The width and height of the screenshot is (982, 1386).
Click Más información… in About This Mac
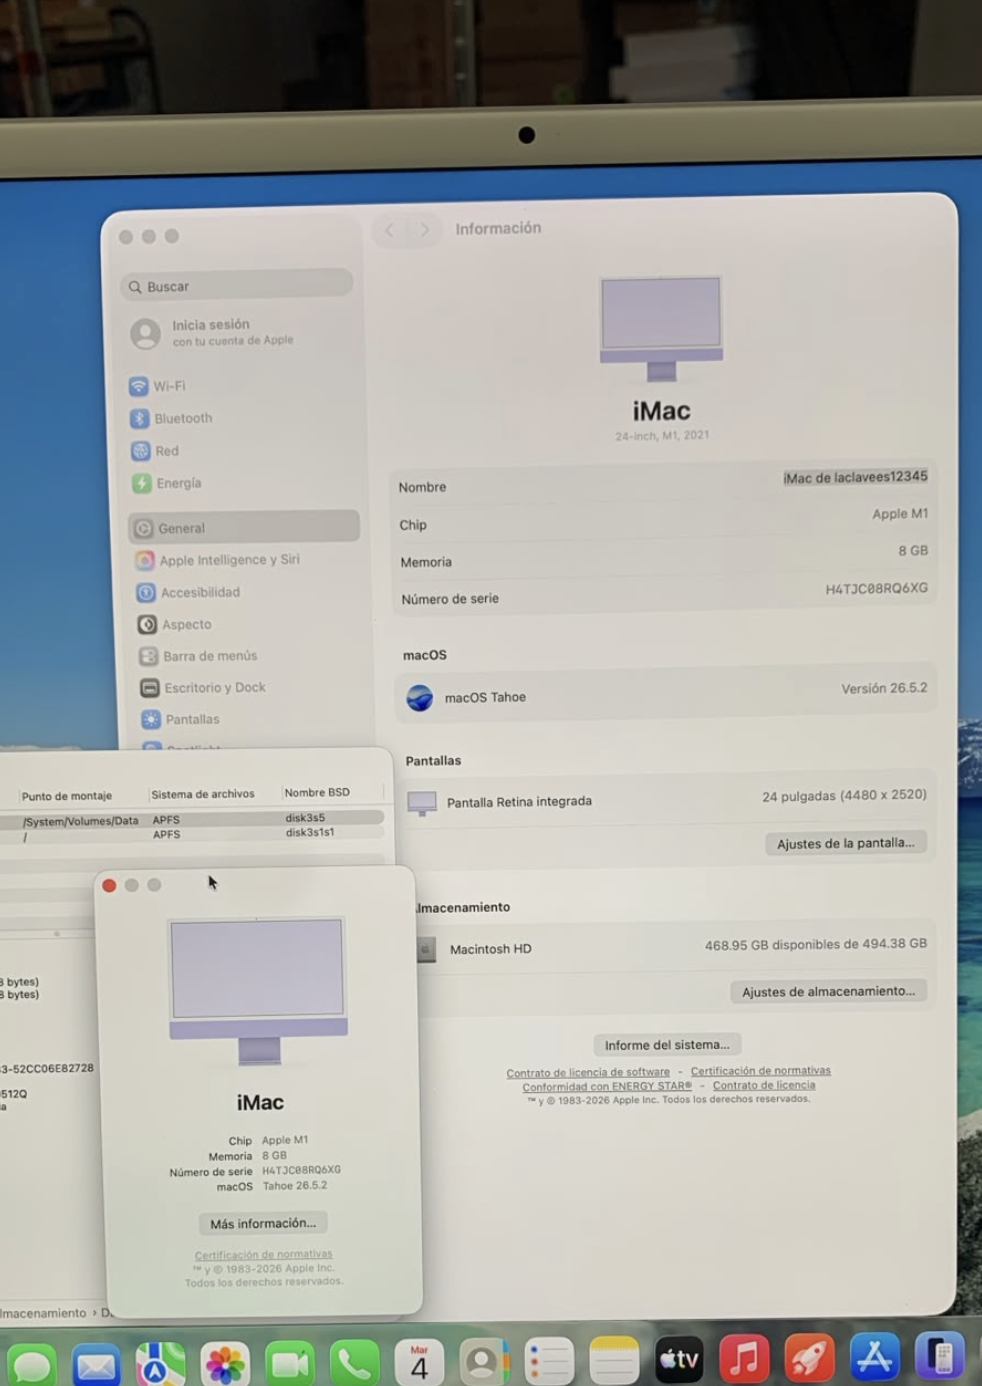[x=263, y=1223]
